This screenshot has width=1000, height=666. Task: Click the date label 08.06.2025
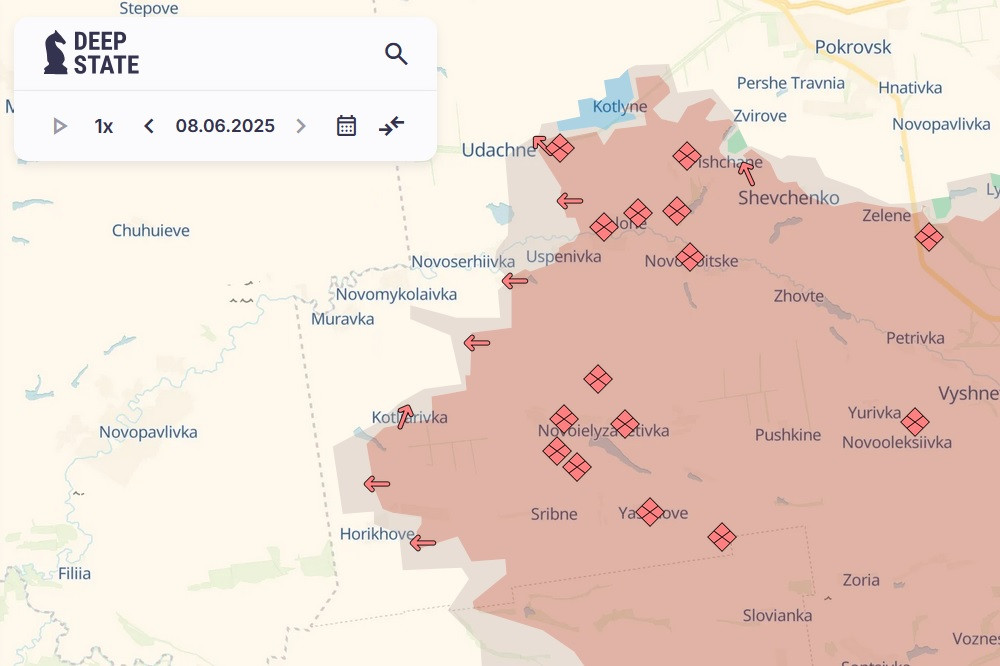coord(224,125)
